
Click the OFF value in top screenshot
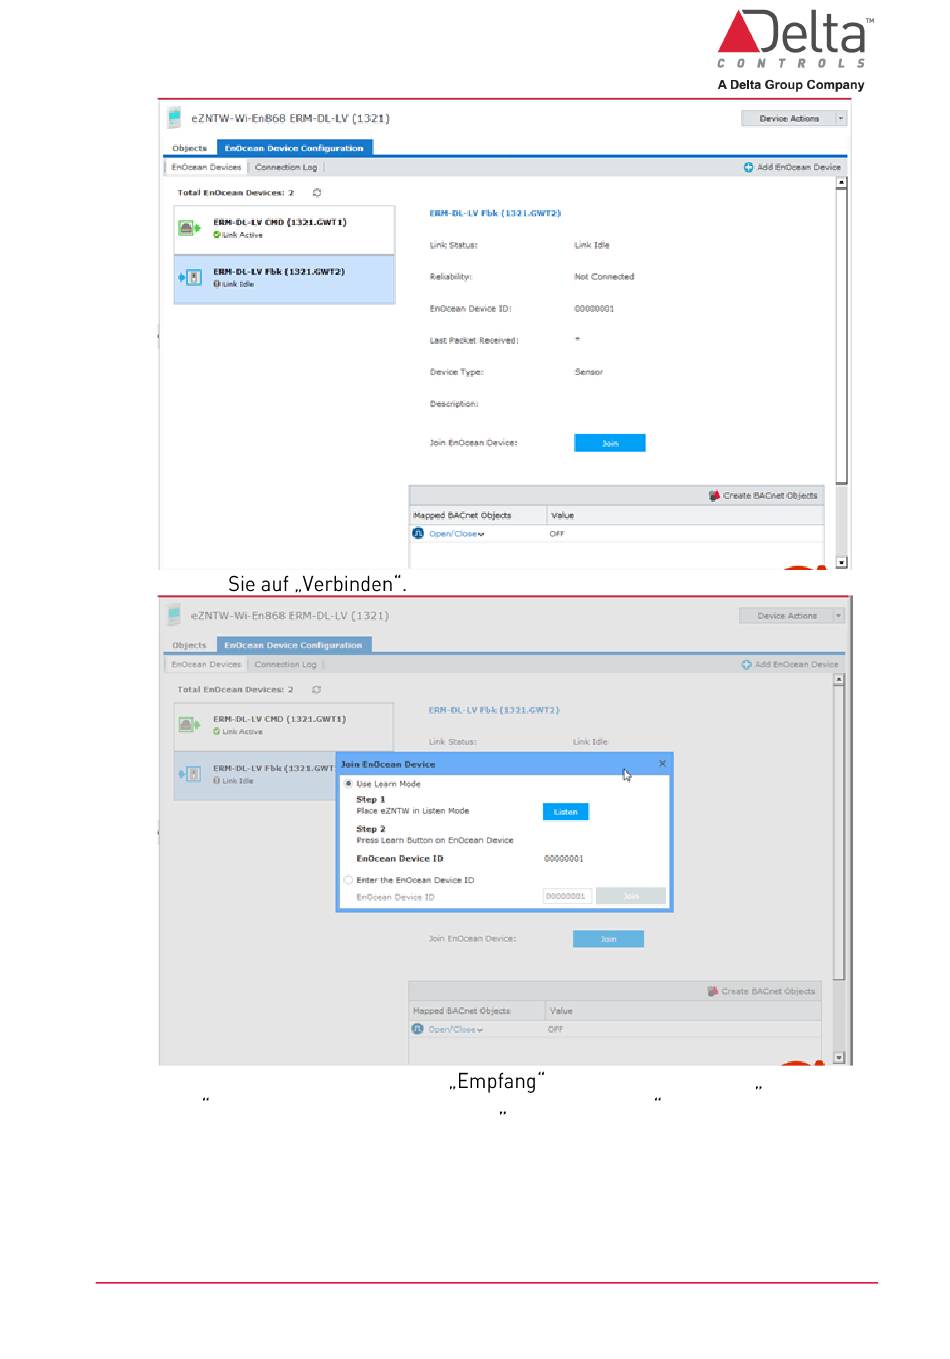557,534
